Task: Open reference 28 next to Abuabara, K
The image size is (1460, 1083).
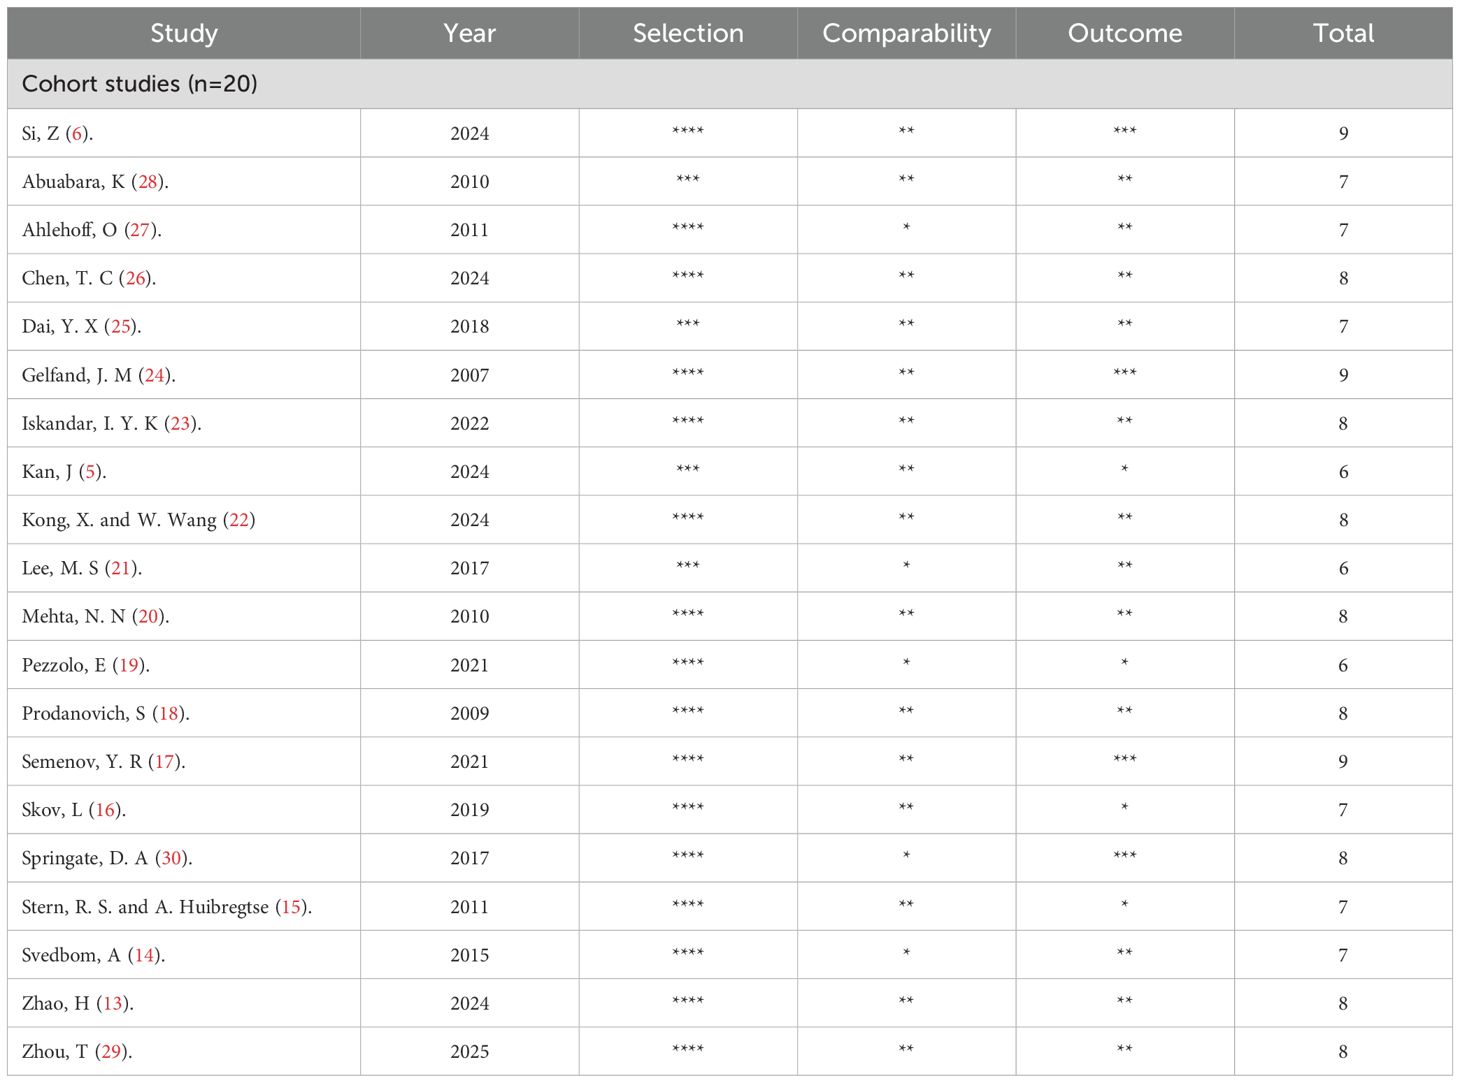Action: (148, 182)
